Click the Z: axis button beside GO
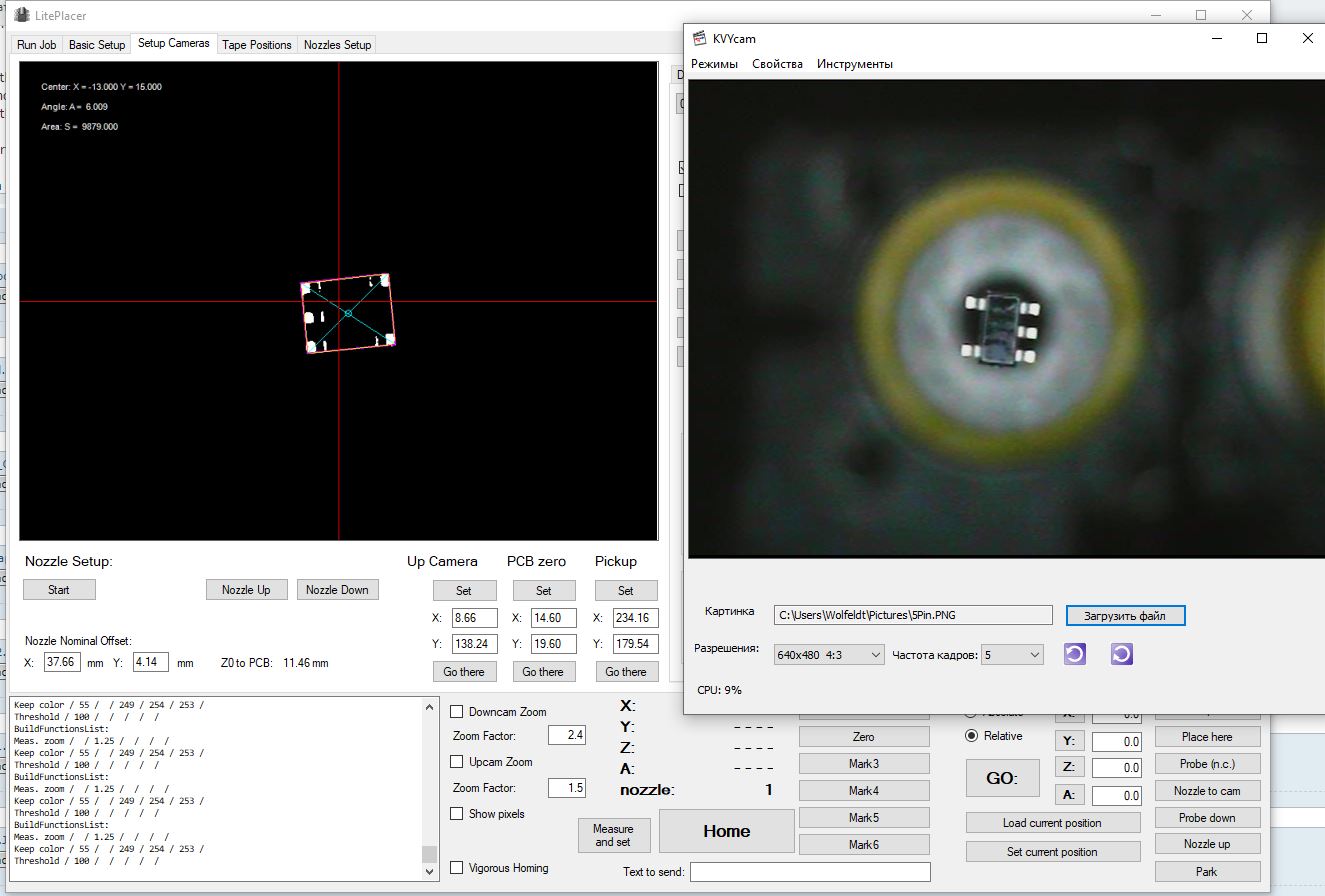1325x896 pixels. (1069, 768)
